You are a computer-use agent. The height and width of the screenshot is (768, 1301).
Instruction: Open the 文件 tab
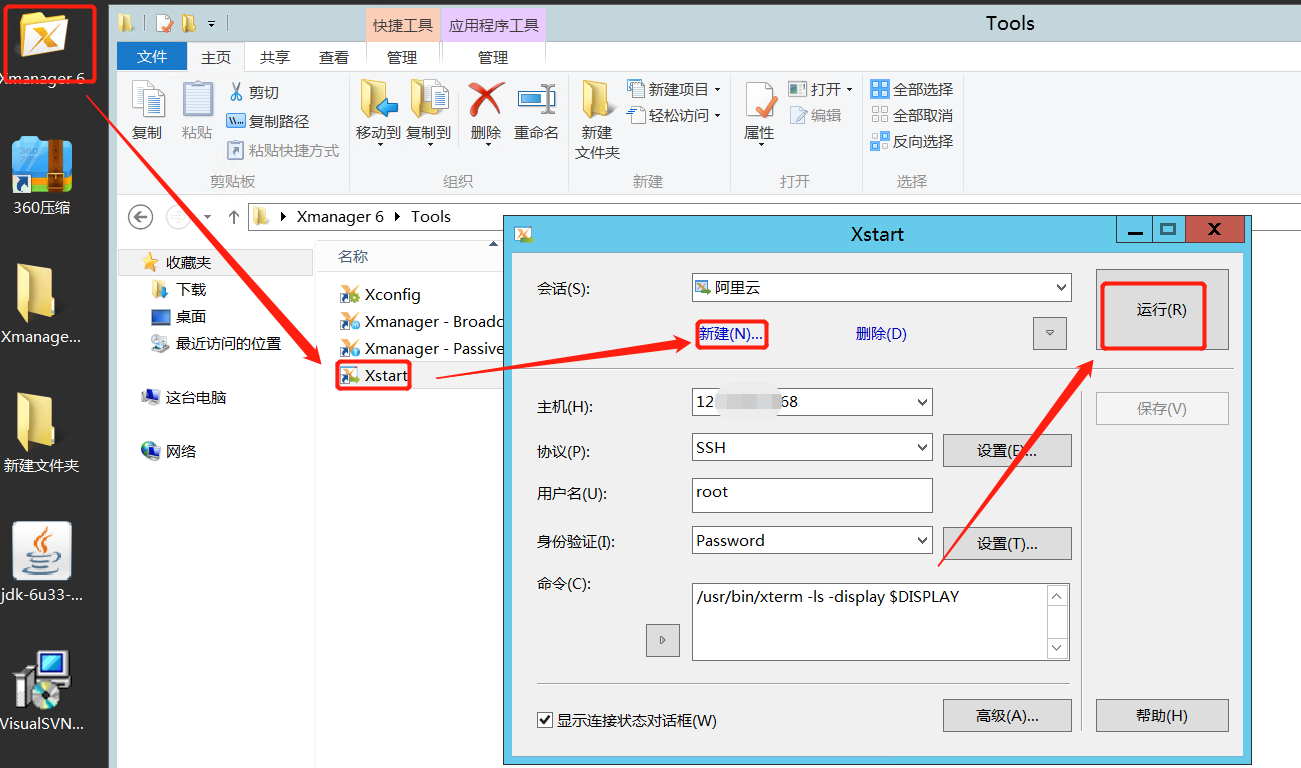[x=152, y=57]
